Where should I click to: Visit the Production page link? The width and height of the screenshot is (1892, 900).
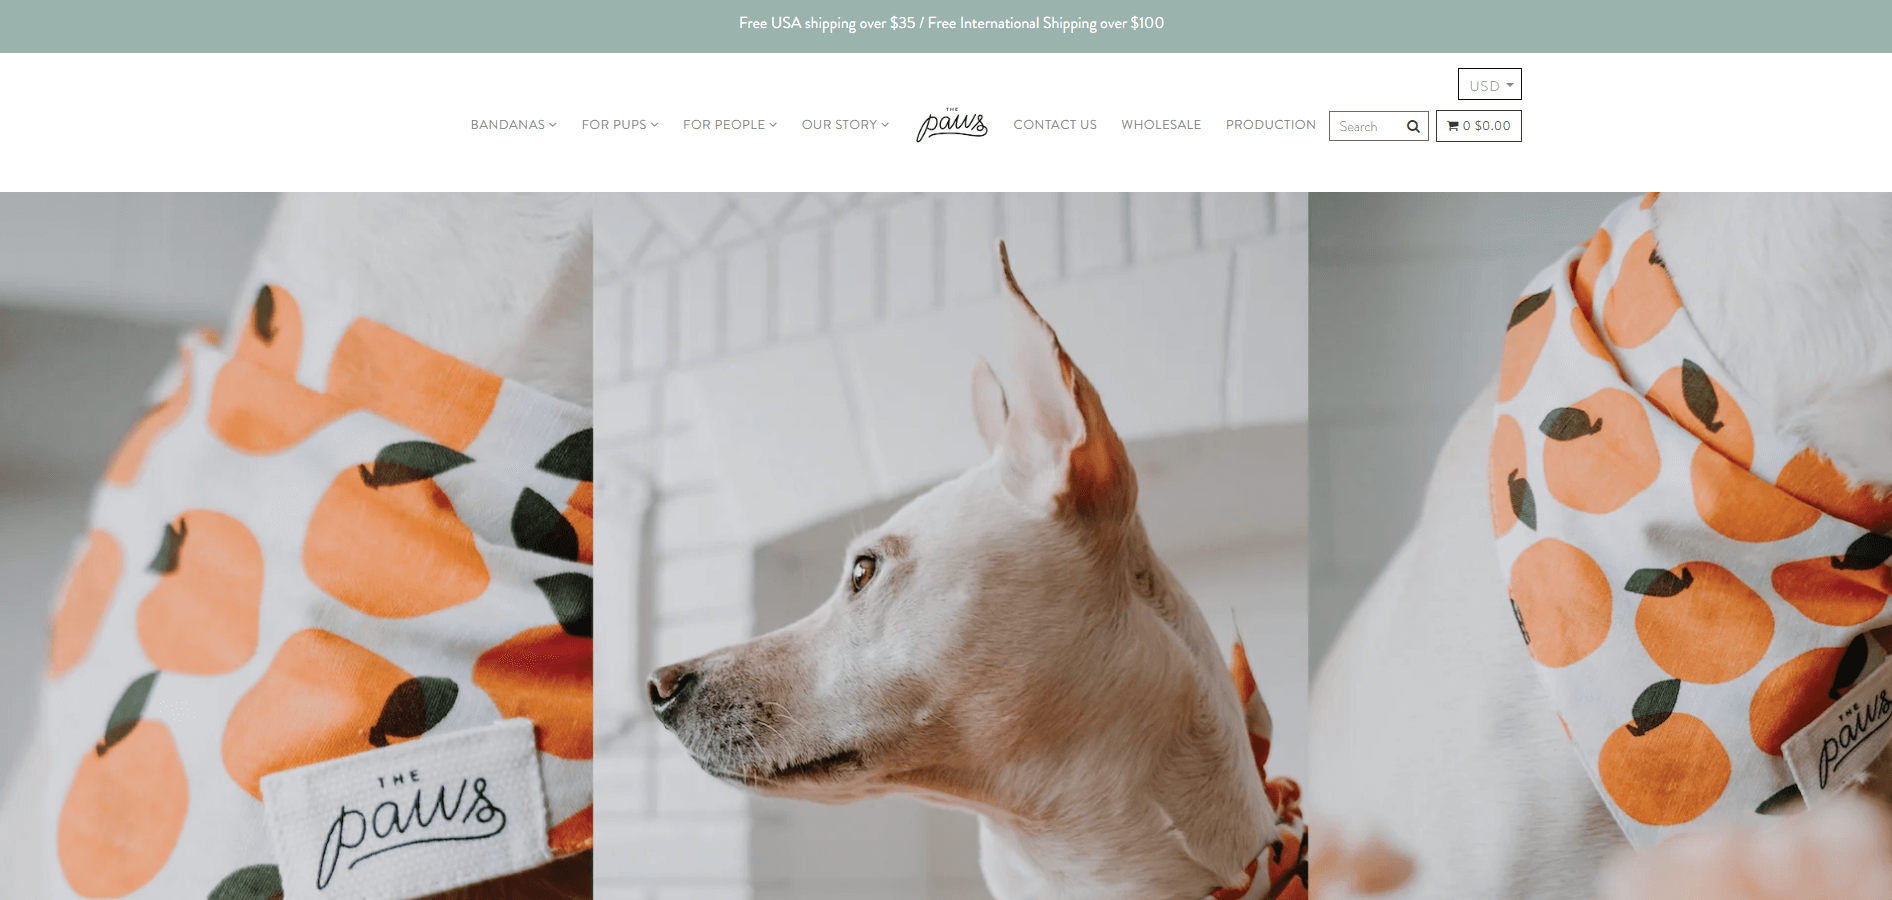(x=1271, y=125)
